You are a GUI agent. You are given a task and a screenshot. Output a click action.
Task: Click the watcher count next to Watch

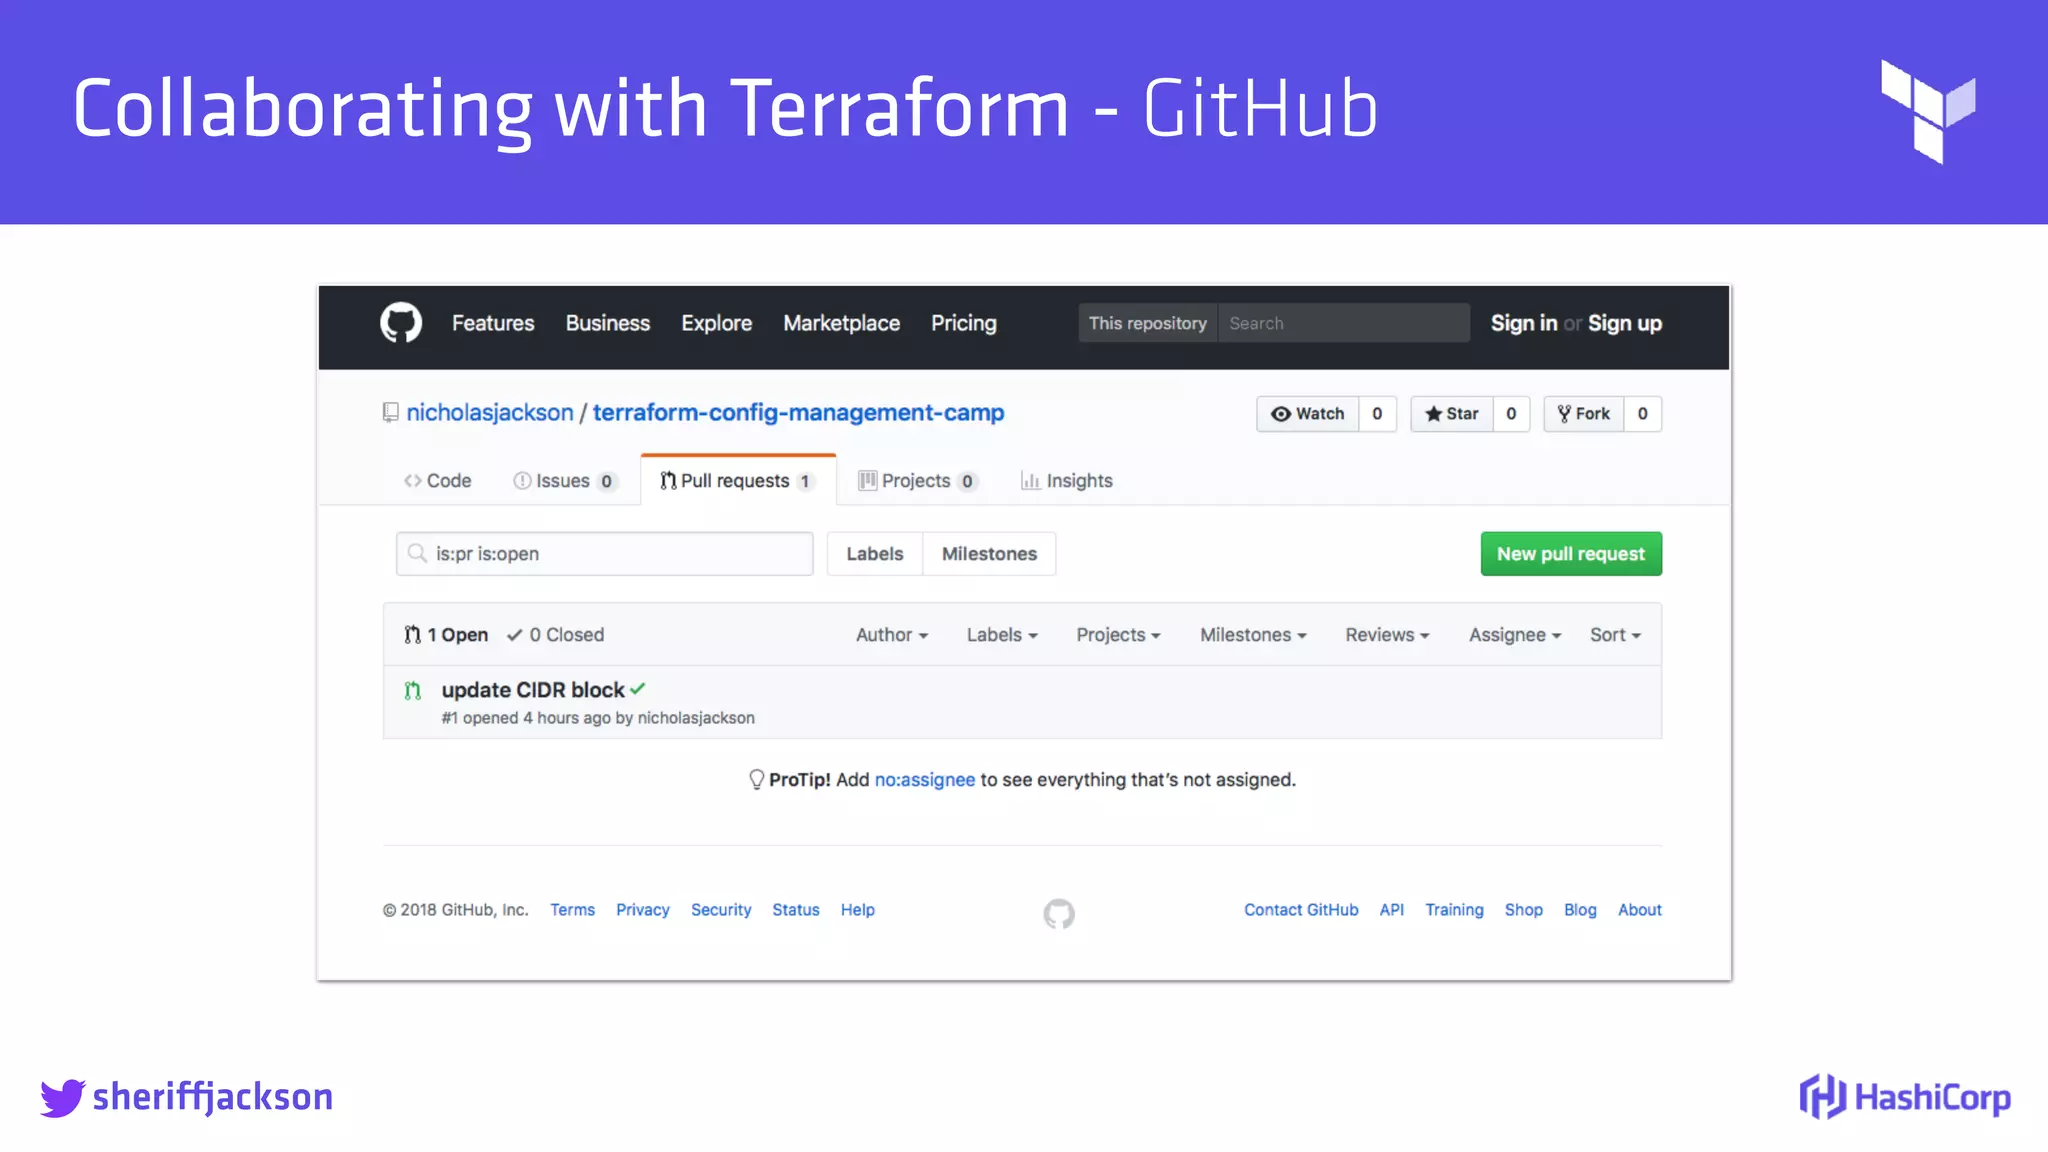[1377, 414]
